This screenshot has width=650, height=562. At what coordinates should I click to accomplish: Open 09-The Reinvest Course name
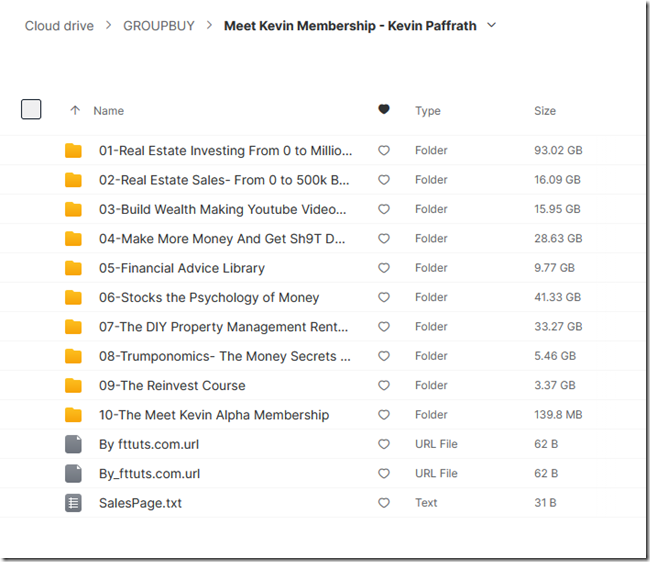click(172, 385)
